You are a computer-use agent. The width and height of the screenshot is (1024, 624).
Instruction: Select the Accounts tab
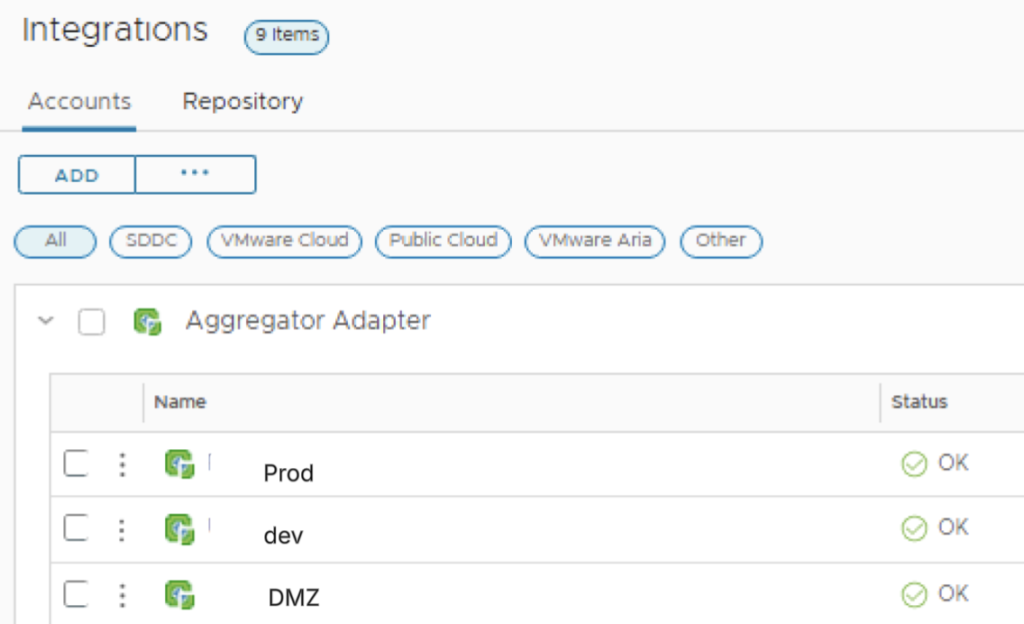pyautogui.click(x=79, y=102)
